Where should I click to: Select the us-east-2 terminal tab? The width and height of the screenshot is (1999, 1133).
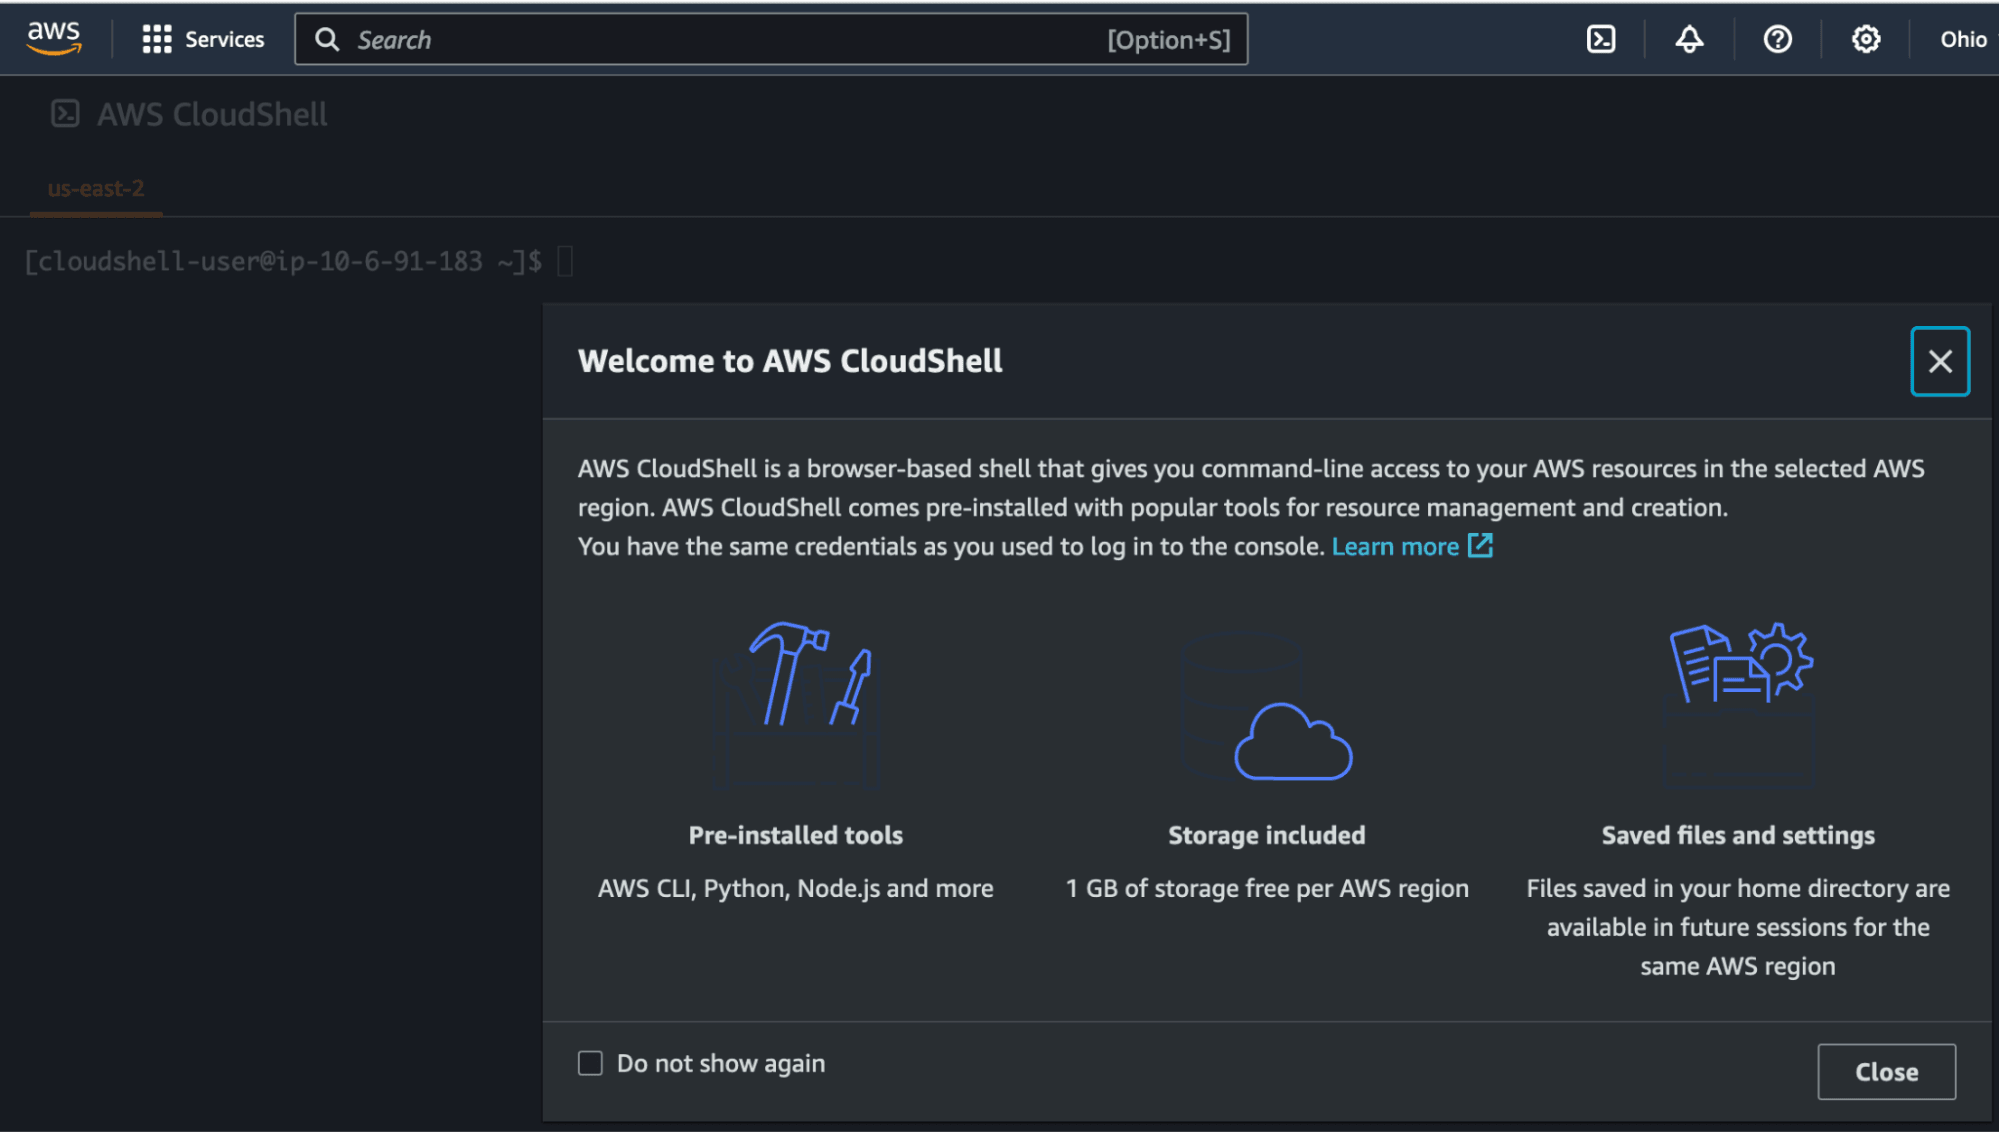(96, 189)
